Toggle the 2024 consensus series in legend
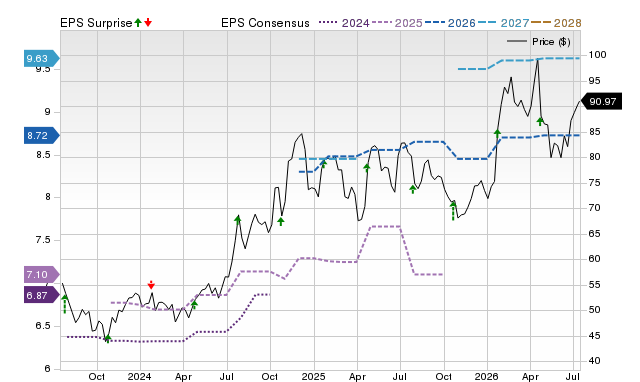This screenshot has height=382, width=640. 344,23
